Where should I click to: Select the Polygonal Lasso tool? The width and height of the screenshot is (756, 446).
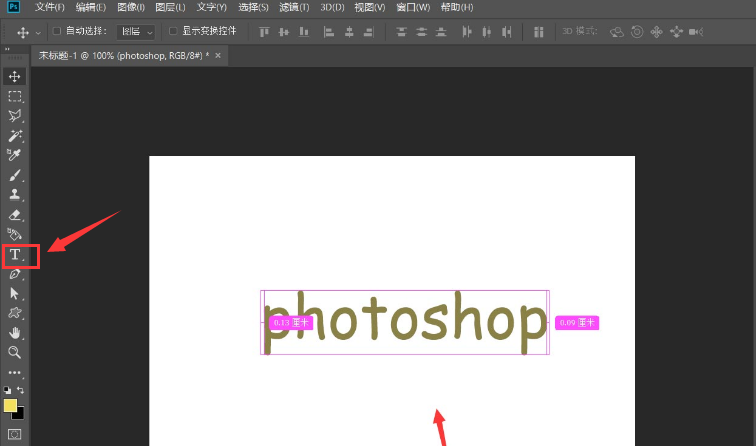pos(14,116)
